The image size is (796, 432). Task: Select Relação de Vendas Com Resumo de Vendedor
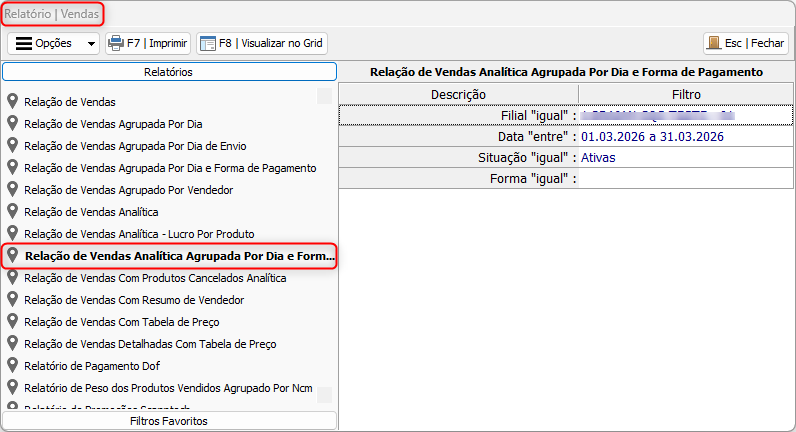point(134,300)
